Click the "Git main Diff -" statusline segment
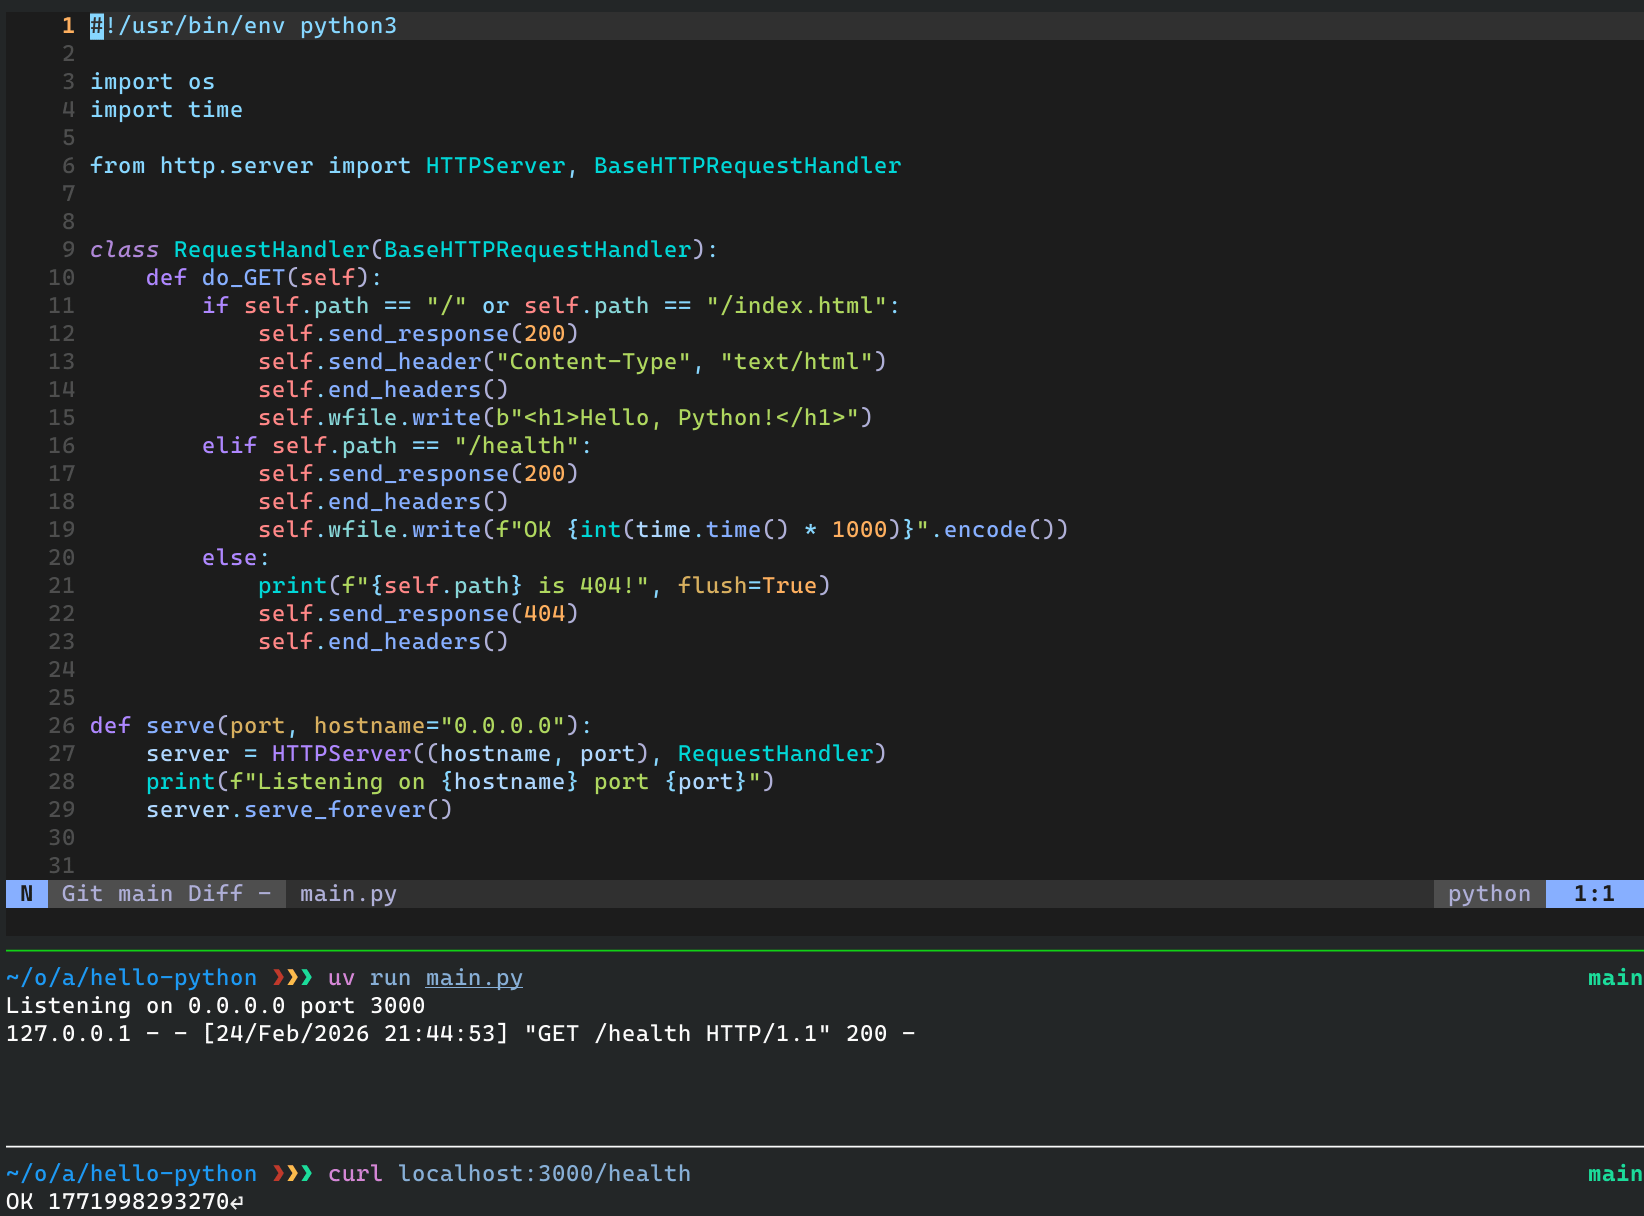Viewport: 1644px width, 1216px height. coord(166,894)
